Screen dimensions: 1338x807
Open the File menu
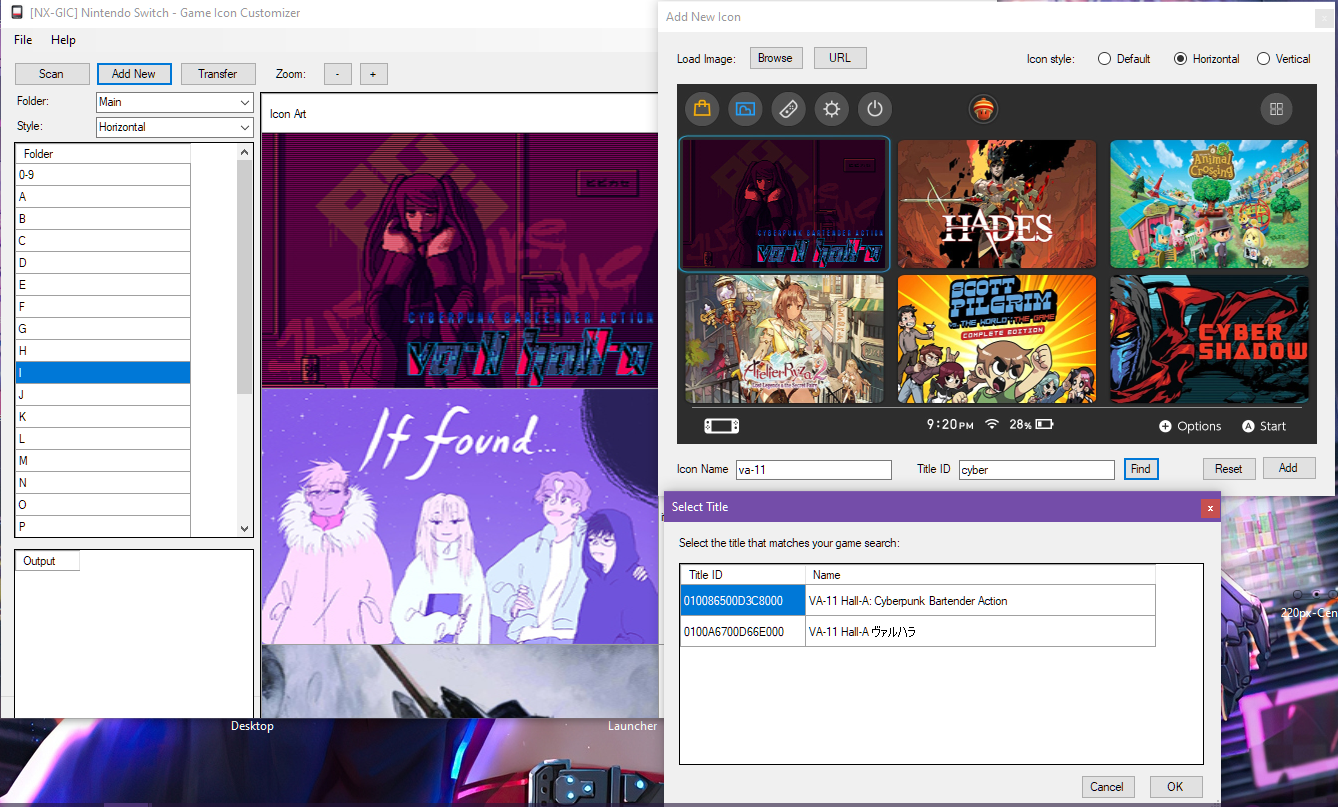23,40
